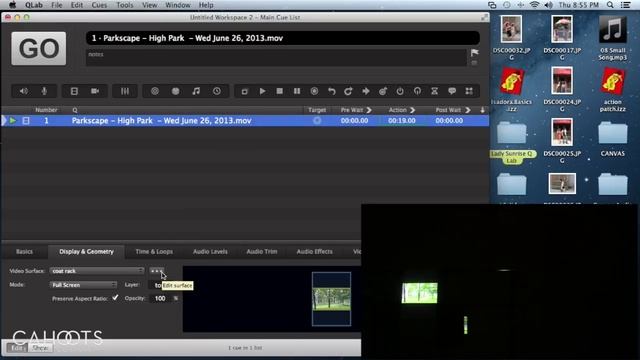The image size is (640, 360).
Task: Add an Arm cue with power icon
Action: tap(400, 91)
